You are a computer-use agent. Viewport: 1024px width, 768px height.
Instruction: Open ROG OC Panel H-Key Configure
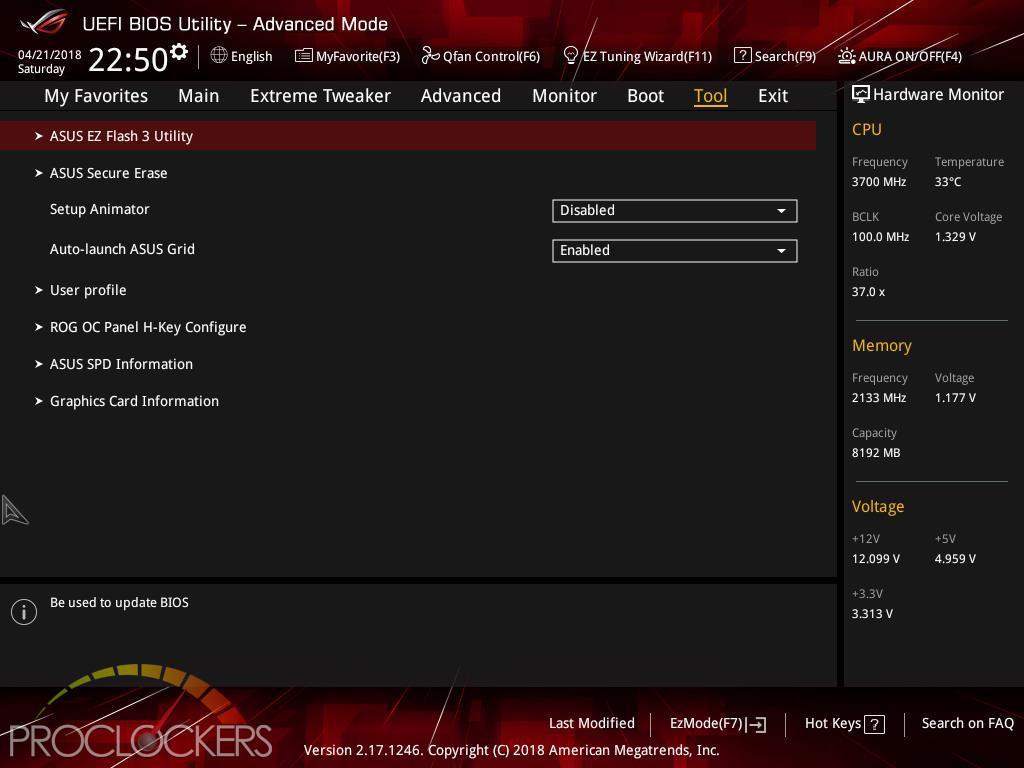[x=148, y=327]
